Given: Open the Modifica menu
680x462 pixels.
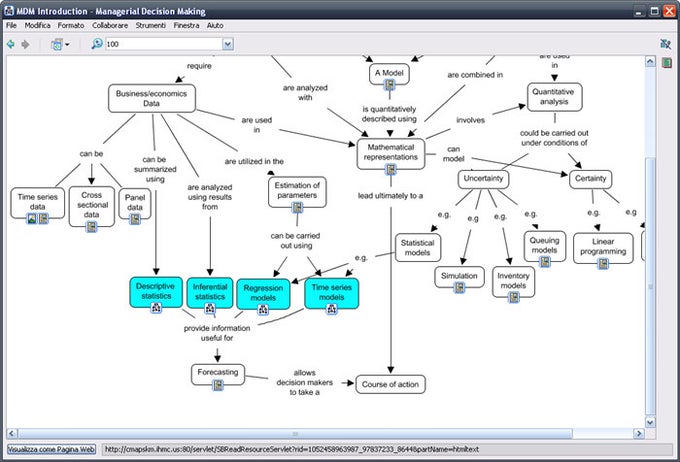Looking at the screenshot, I should pos(37,25).
